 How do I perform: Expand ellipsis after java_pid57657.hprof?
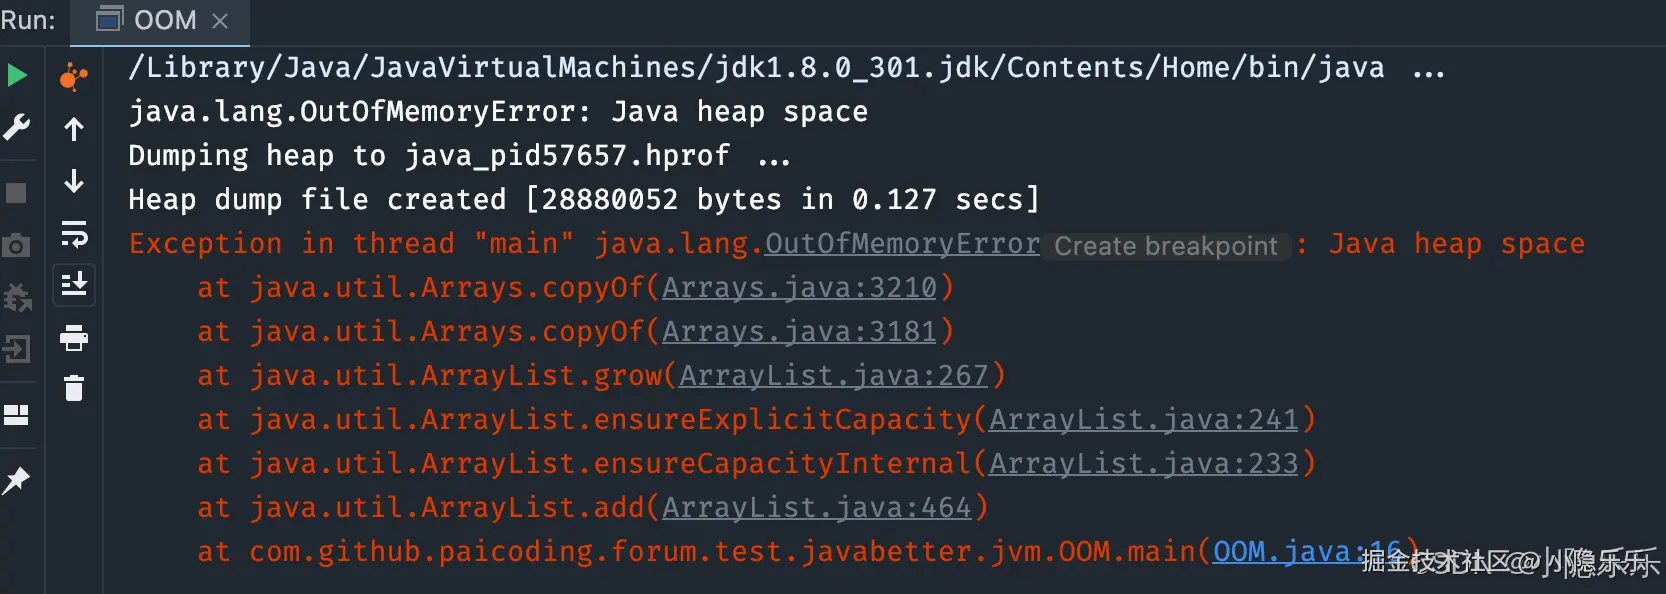(774, 158)
